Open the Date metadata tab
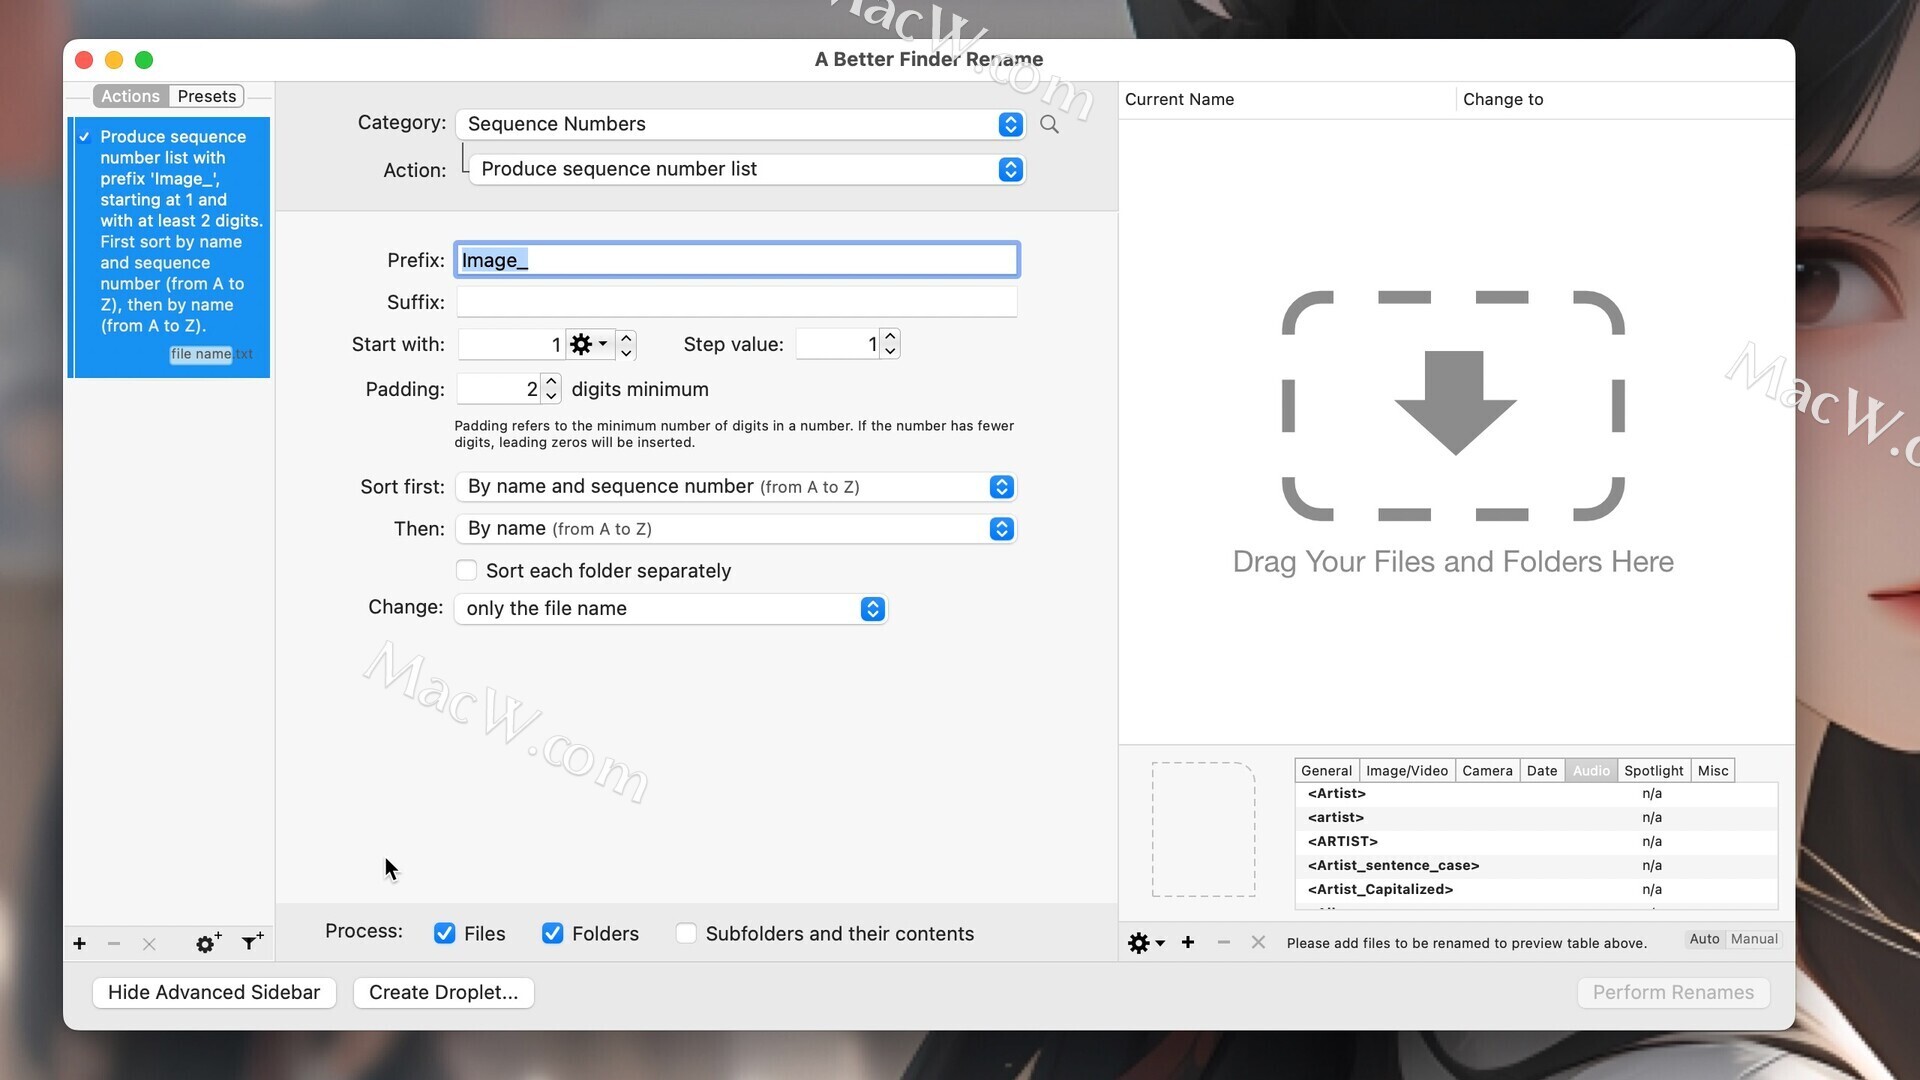Screen dimensions: 1920x1080 (x=1541, y=770)
